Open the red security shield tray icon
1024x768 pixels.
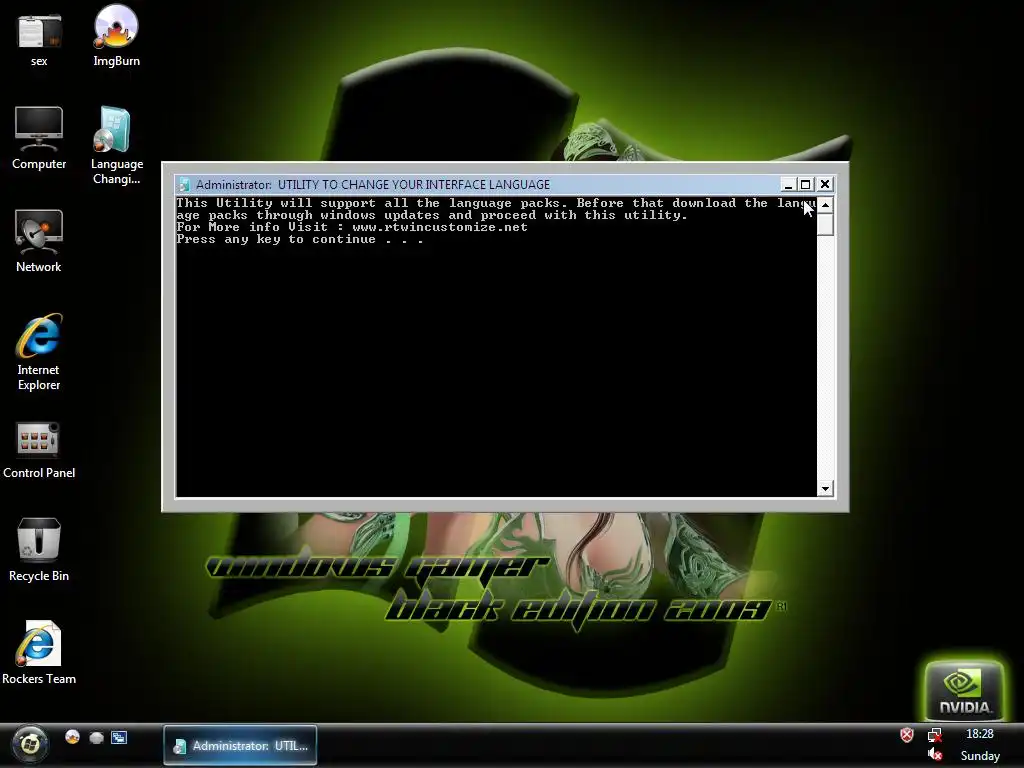(906, 735)
